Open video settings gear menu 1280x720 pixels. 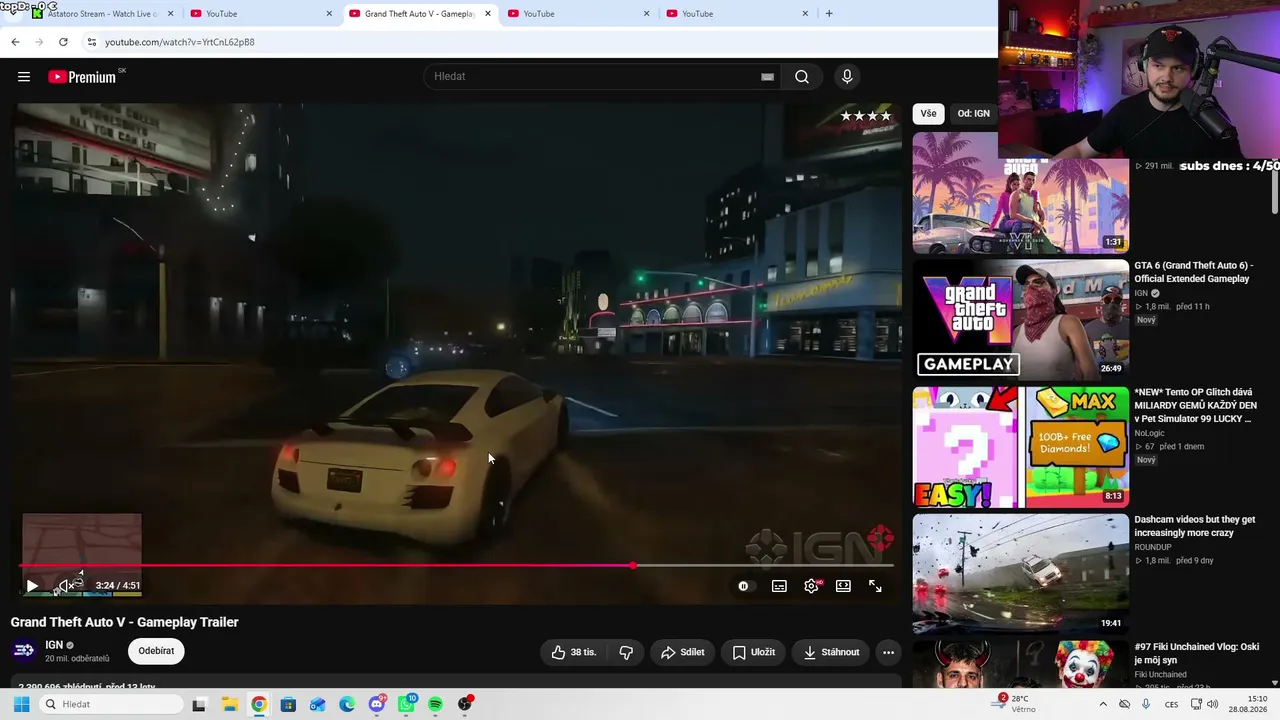coord(811,586)
